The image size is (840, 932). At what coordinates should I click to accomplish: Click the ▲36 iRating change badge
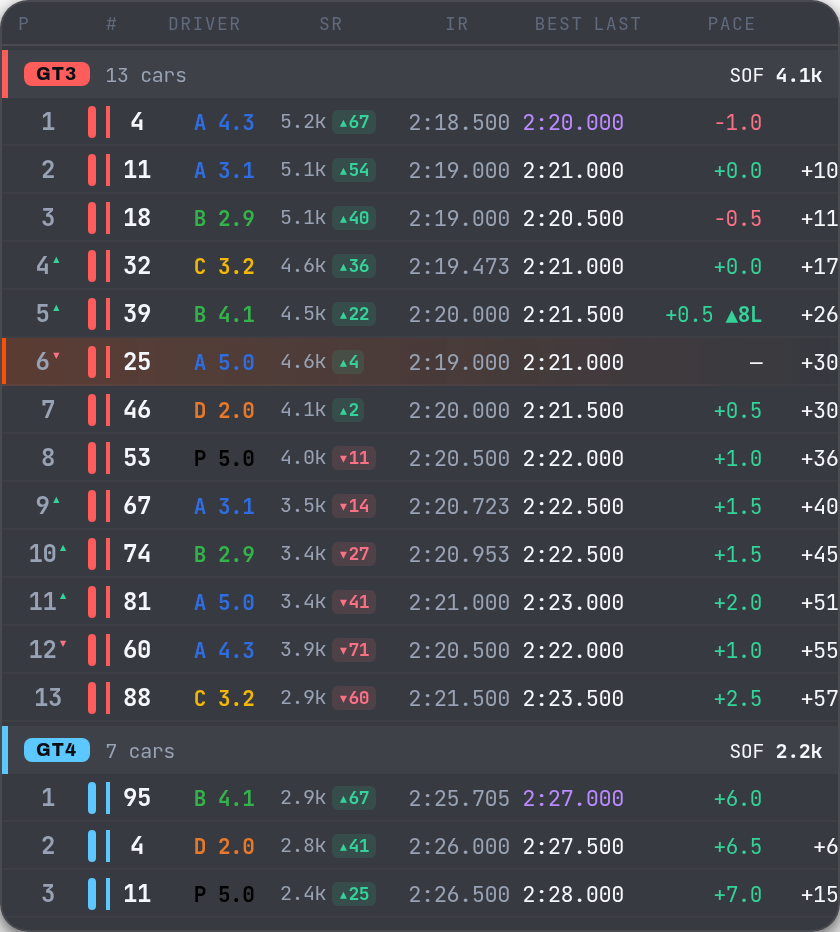point(354,266)
